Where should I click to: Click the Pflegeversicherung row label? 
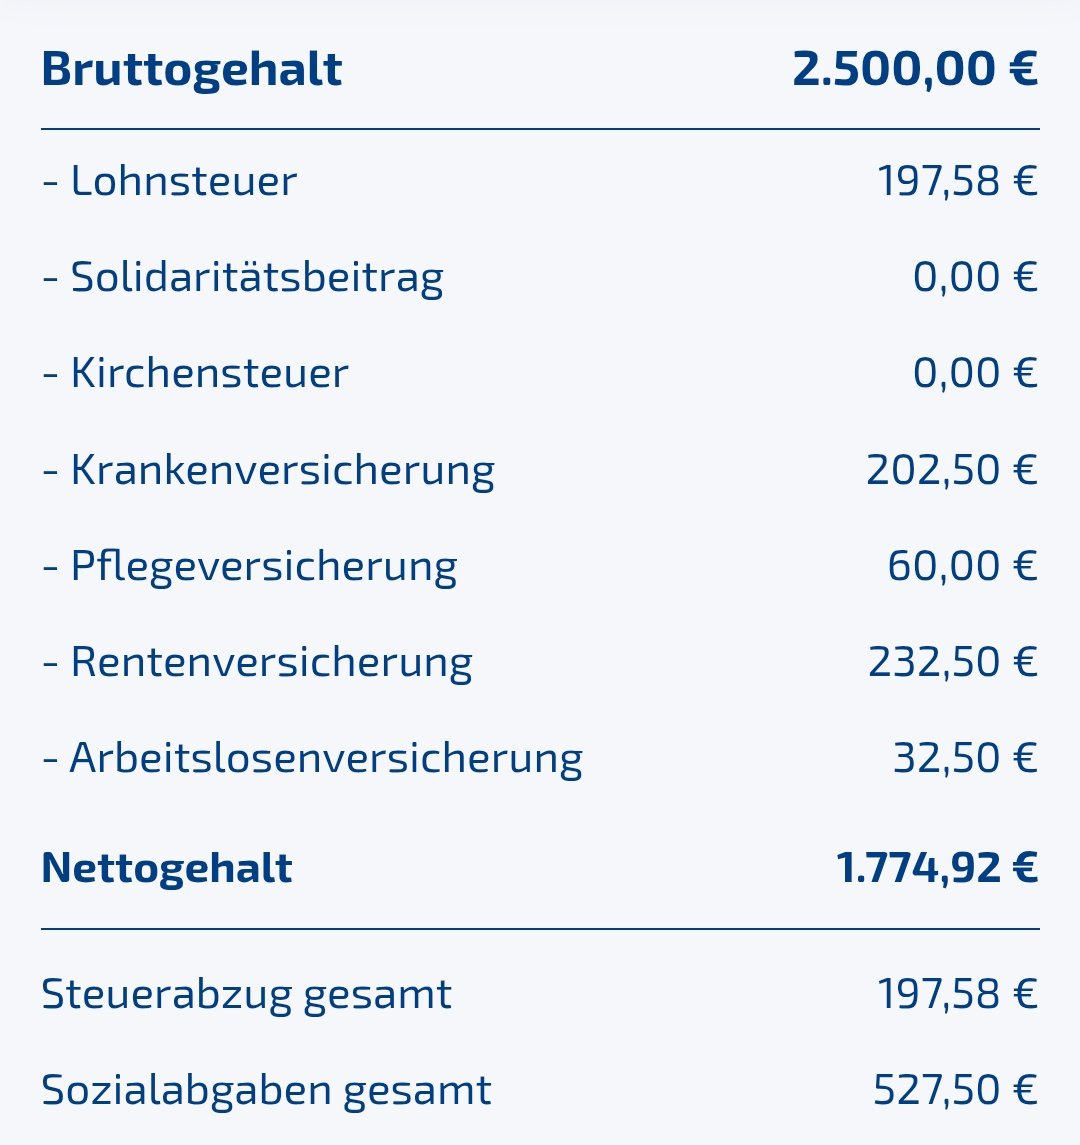tap(250, 566)
